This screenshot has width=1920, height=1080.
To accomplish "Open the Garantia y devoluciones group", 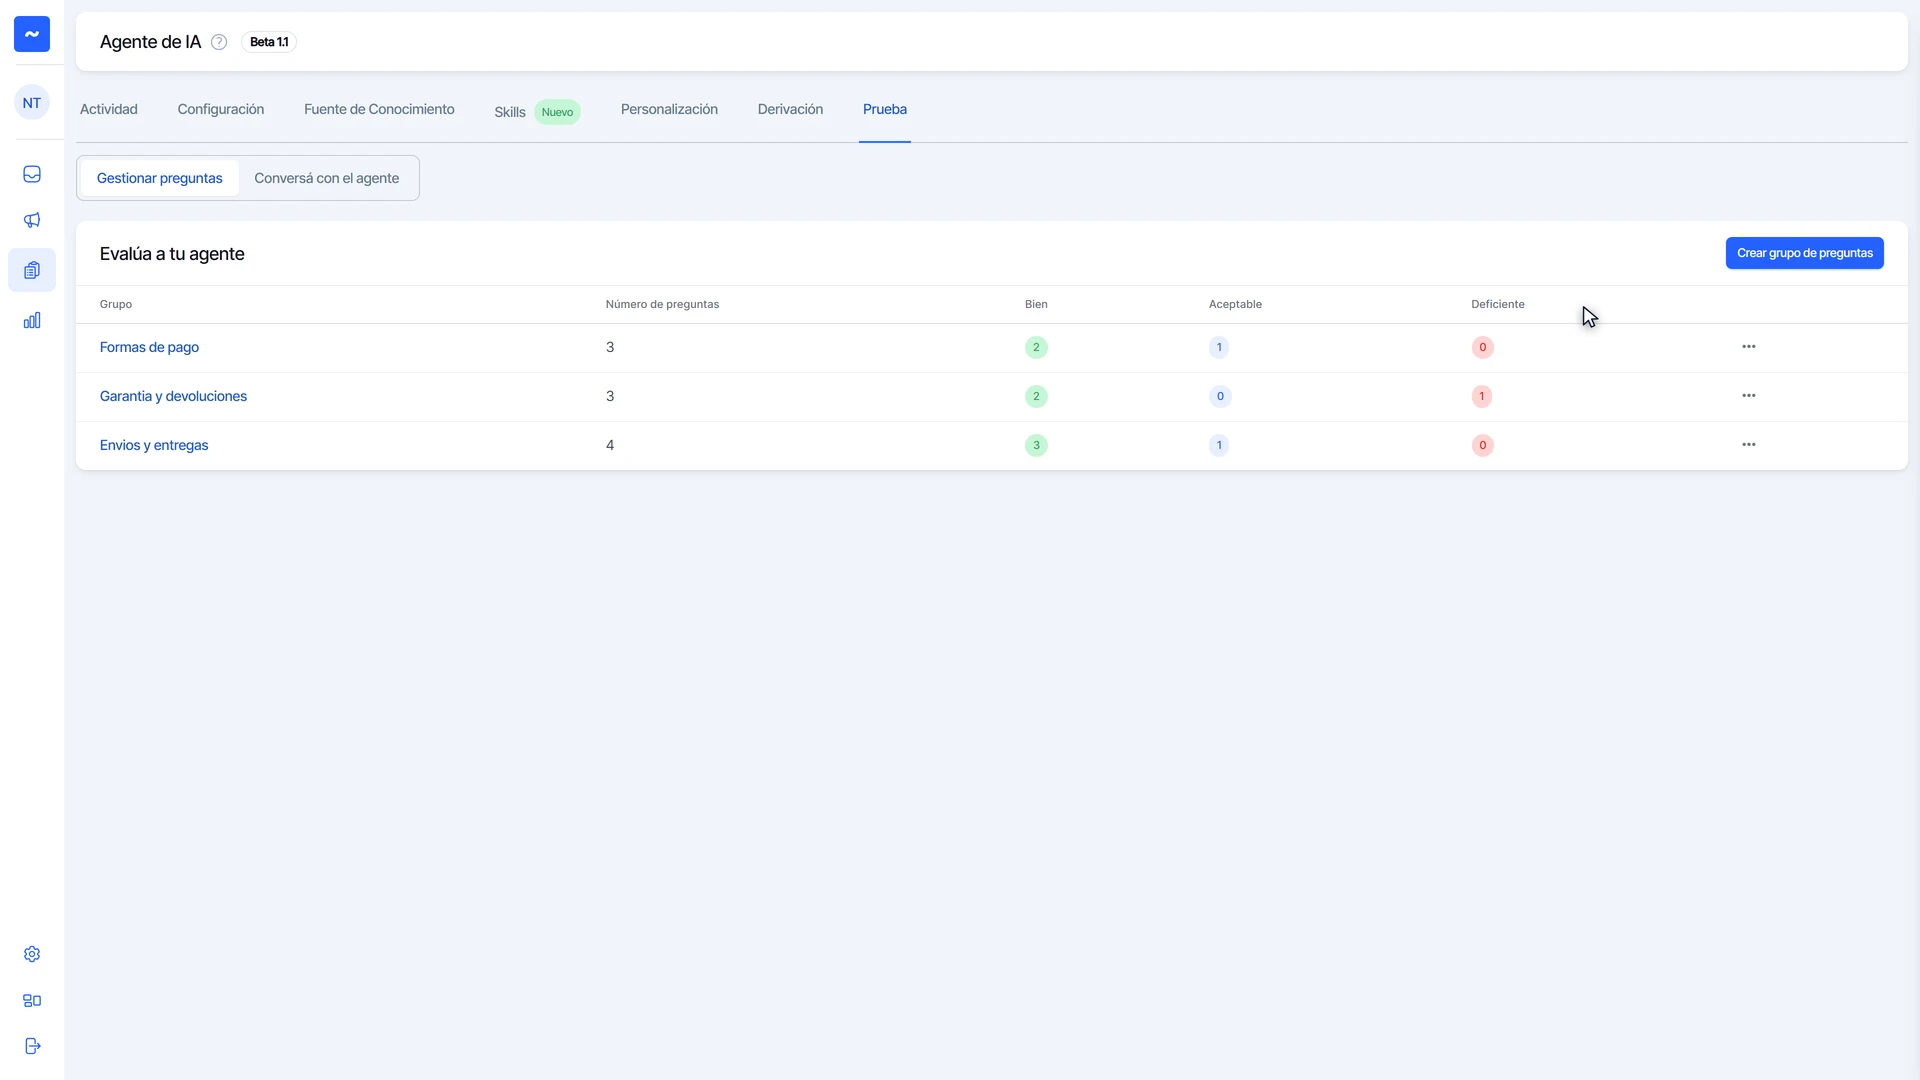I will pos(173,396).
